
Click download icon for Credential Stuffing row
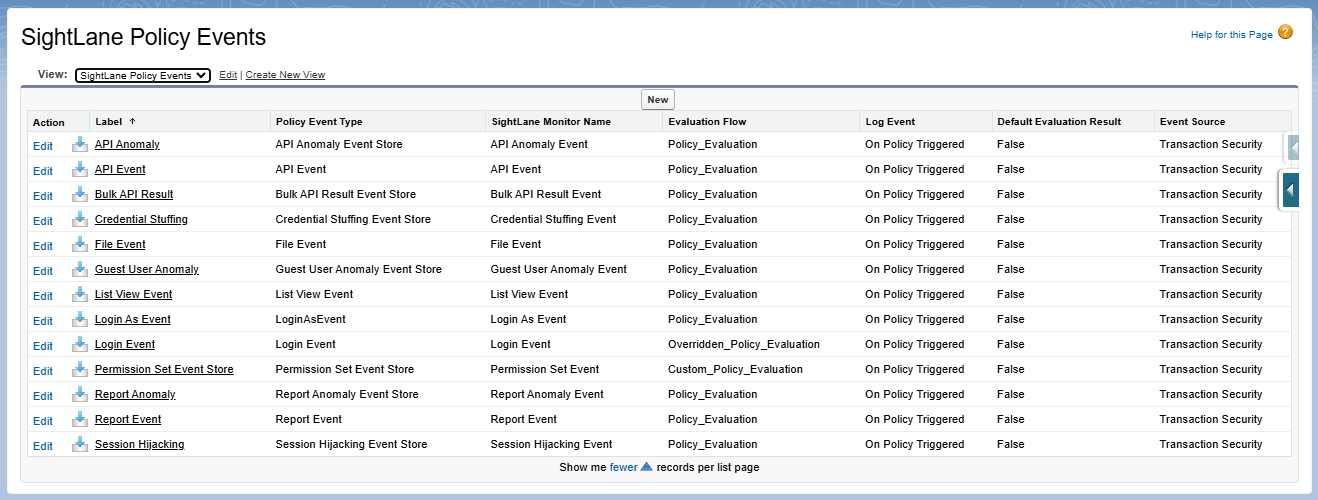[x=79, y=220]
